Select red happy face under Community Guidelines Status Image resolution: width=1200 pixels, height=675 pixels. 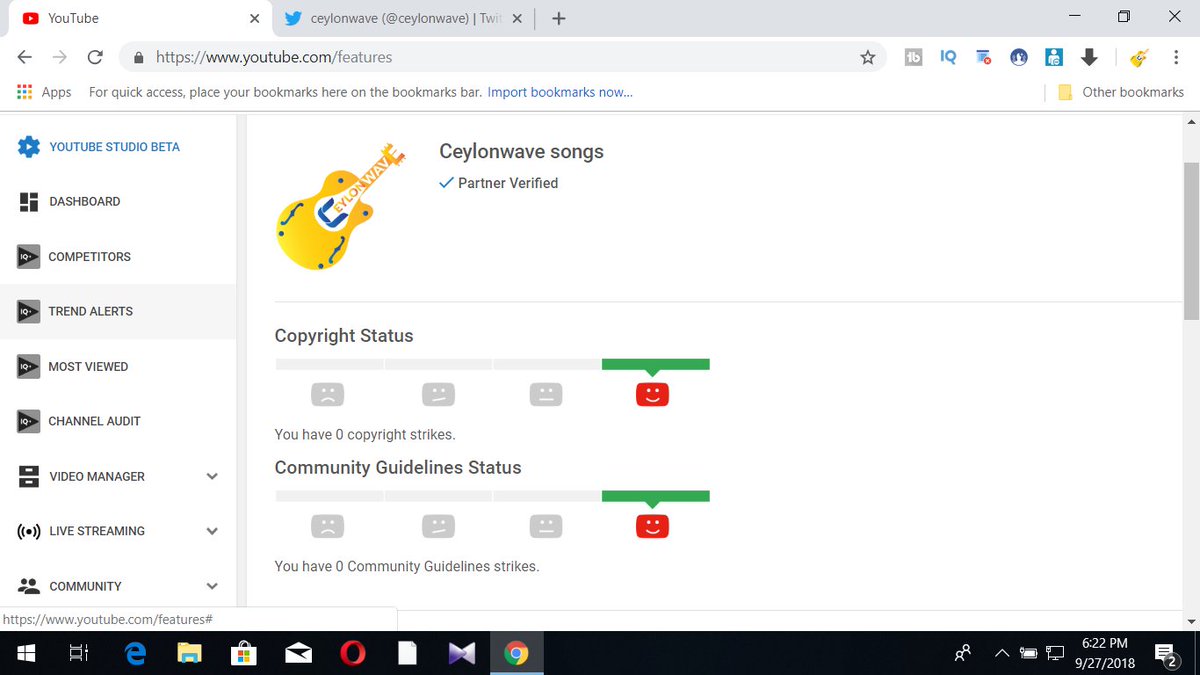click(652, 525)
